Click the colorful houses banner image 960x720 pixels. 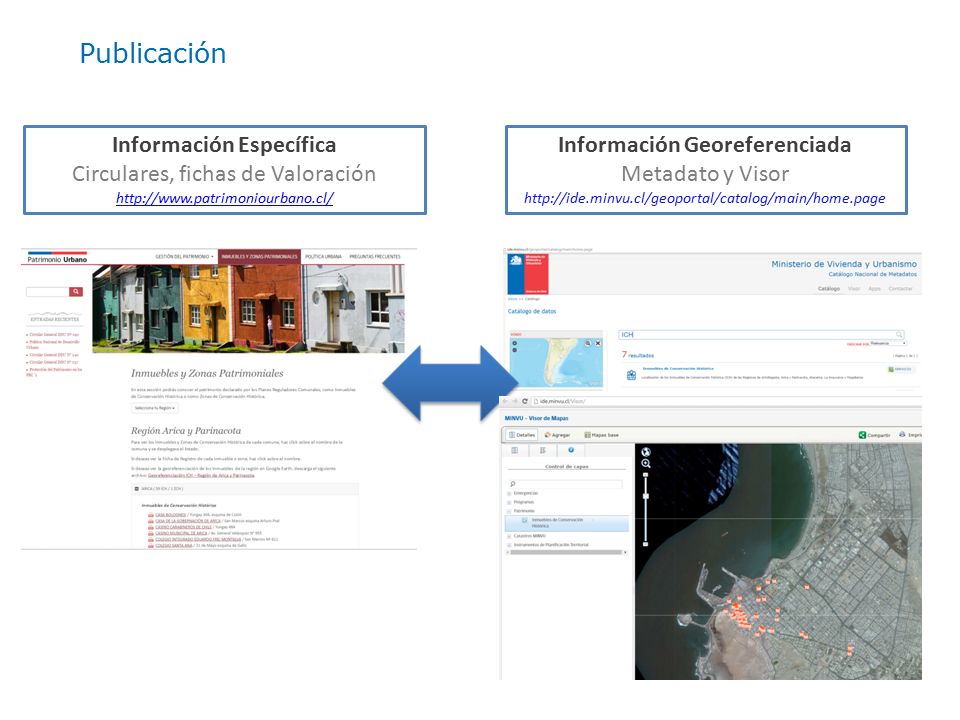(x=248, y=309)
